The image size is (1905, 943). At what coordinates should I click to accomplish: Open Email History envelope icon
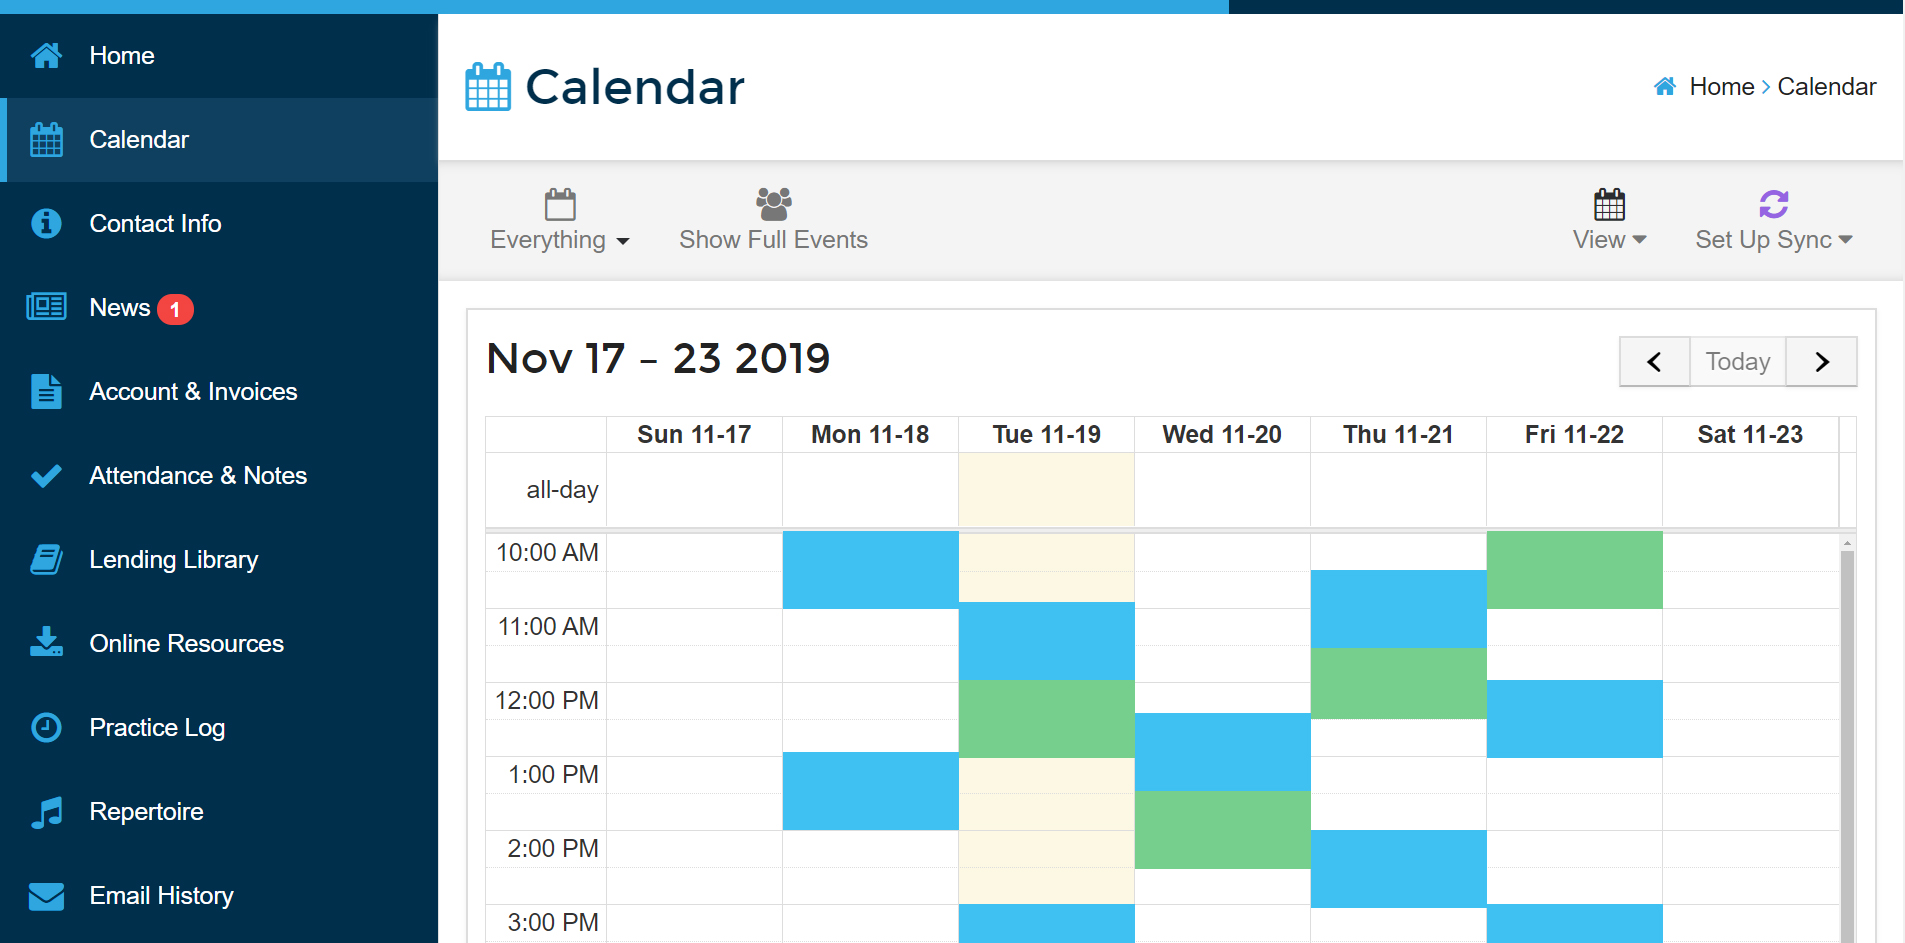click(x=46, y=896)
